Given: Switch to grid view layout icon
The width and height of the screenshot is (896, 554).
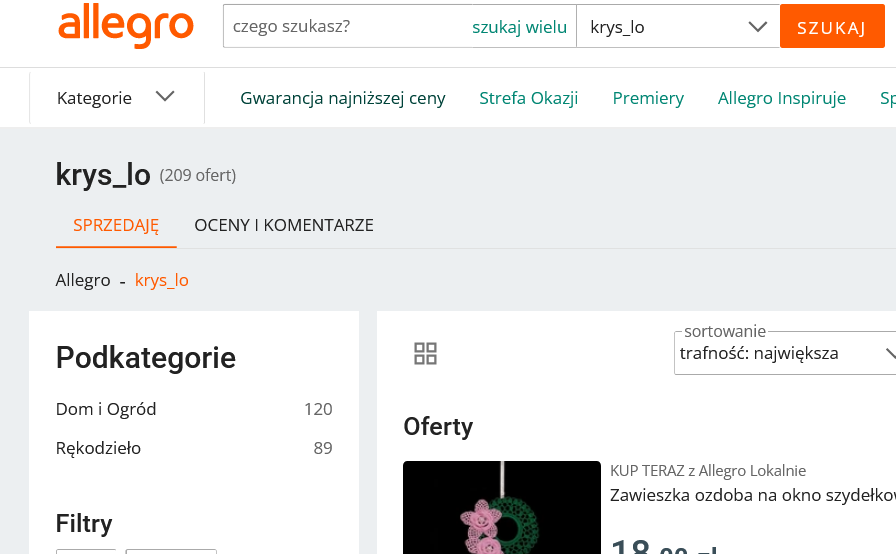Looking at the screenshot, I should 425,353.
